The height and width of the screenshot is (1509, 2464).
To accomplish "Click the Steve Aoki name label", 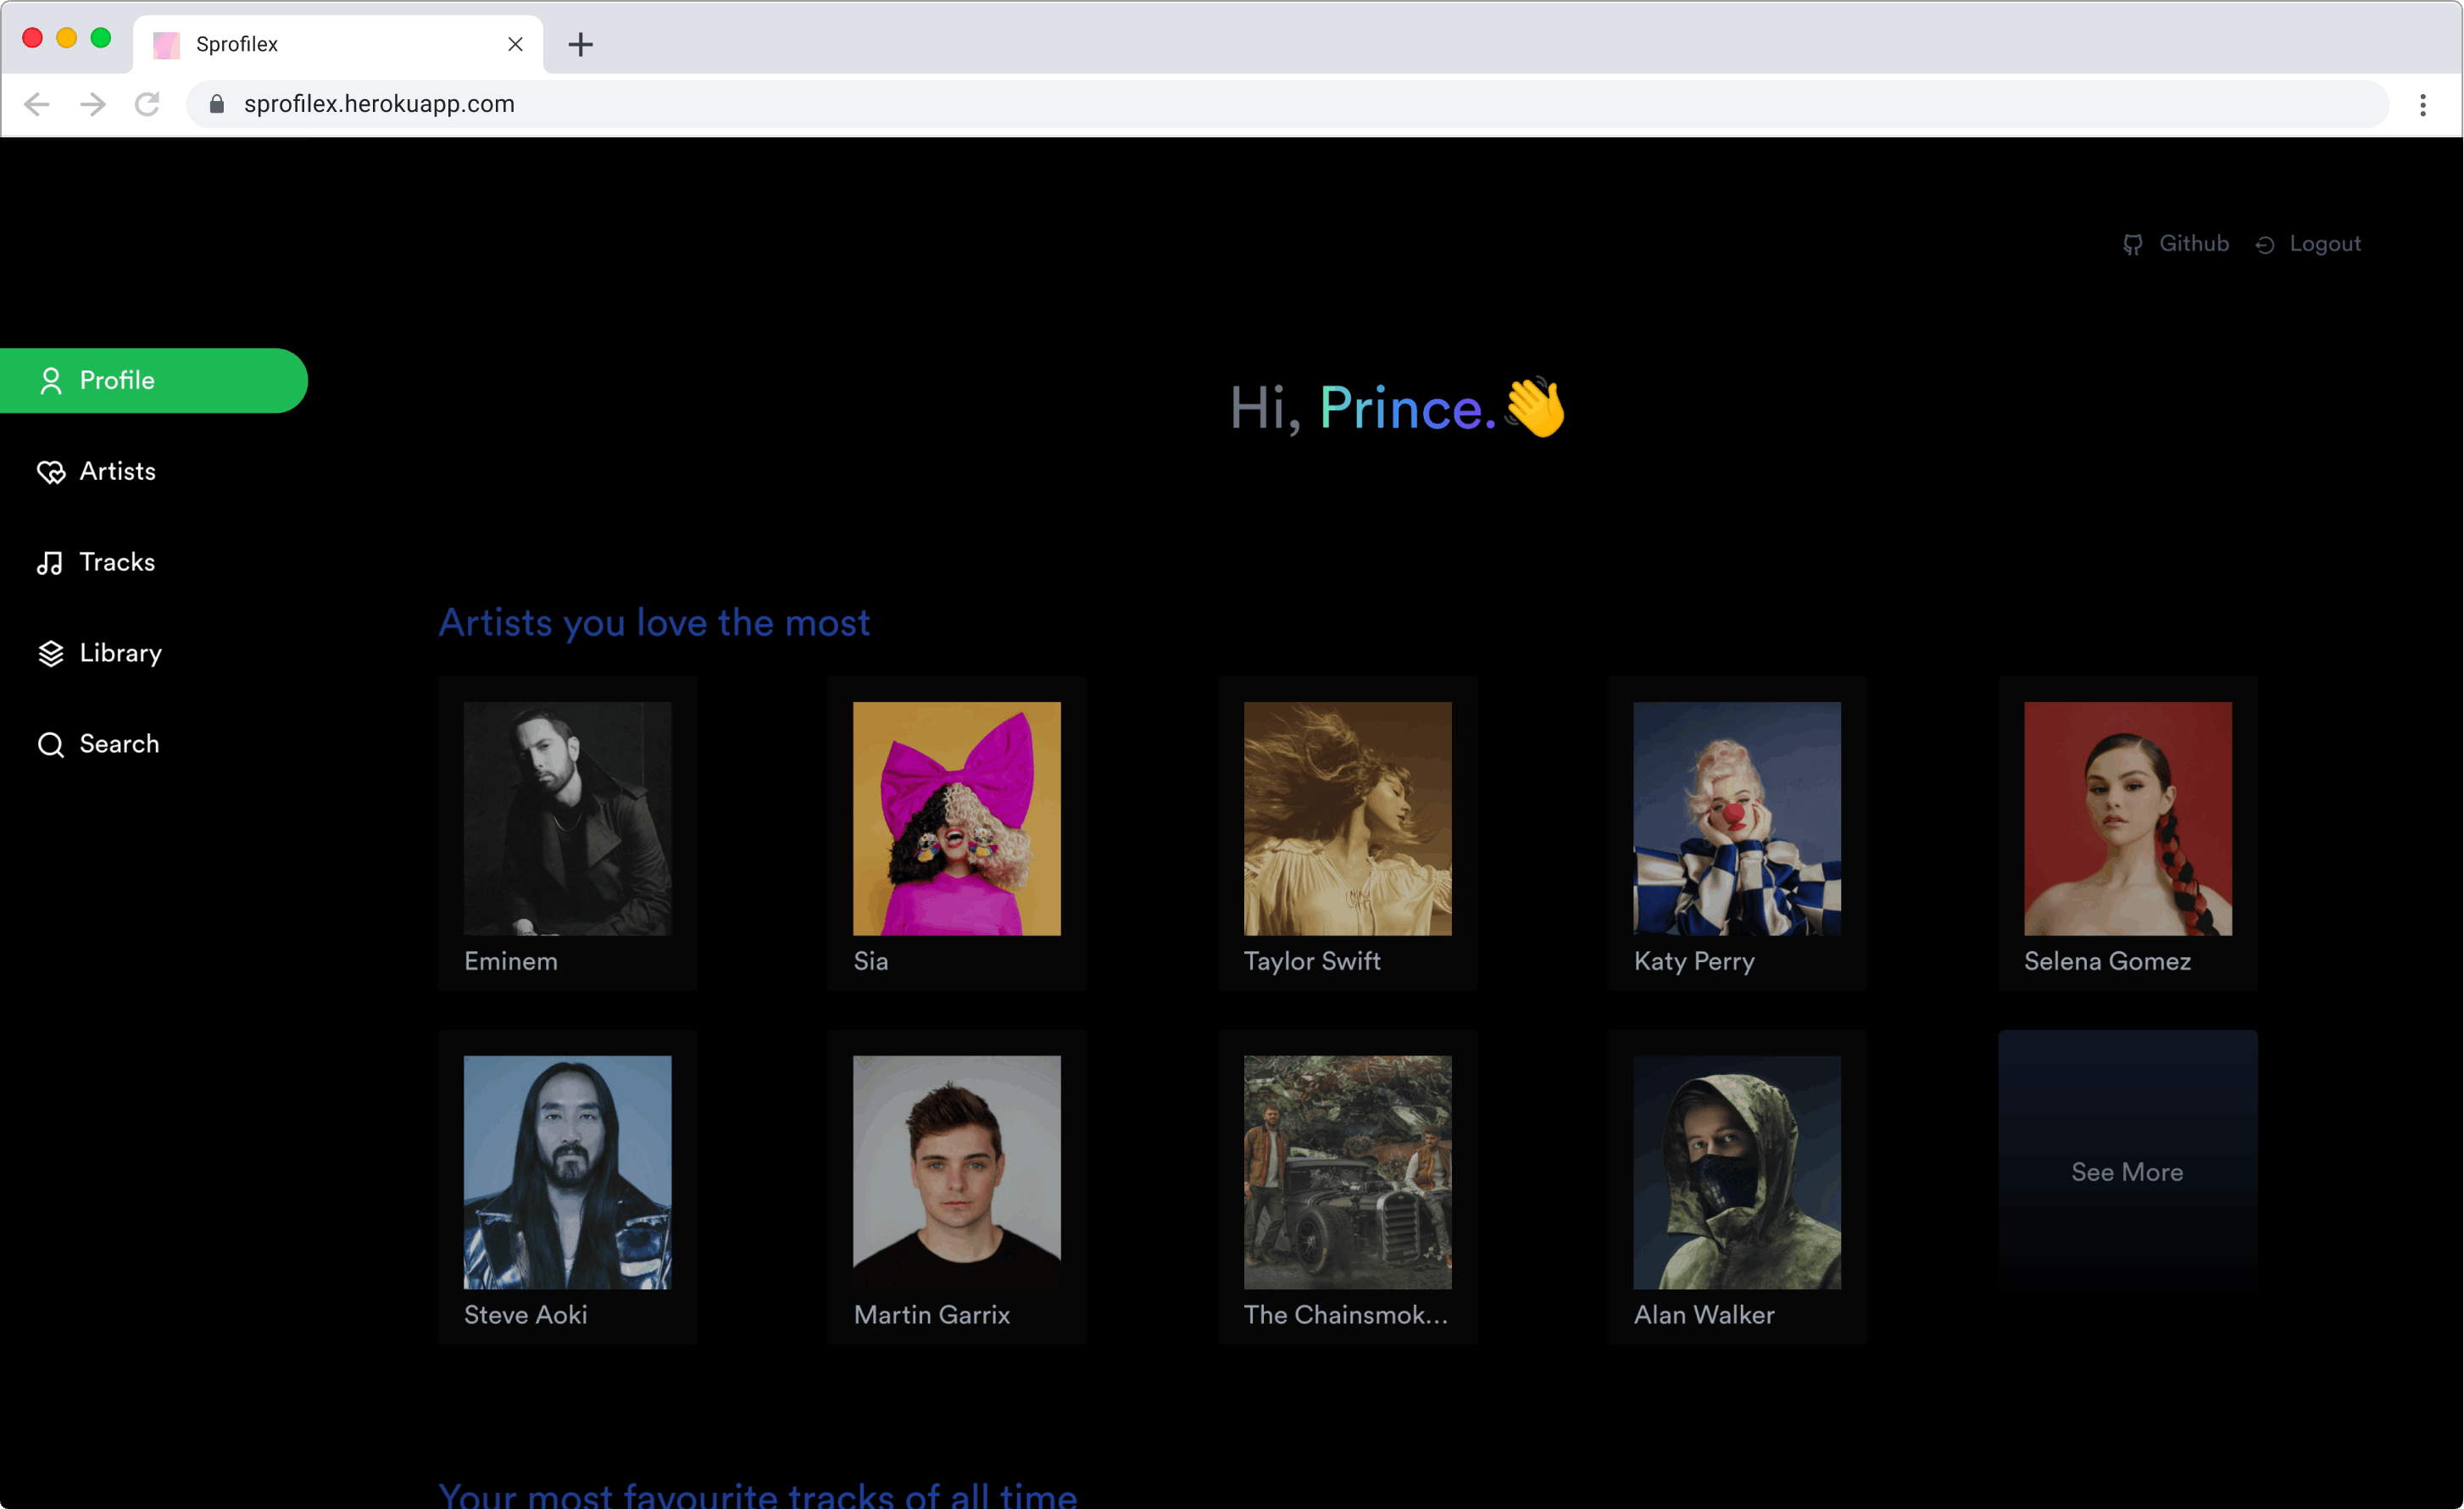I will point(525,1315).
